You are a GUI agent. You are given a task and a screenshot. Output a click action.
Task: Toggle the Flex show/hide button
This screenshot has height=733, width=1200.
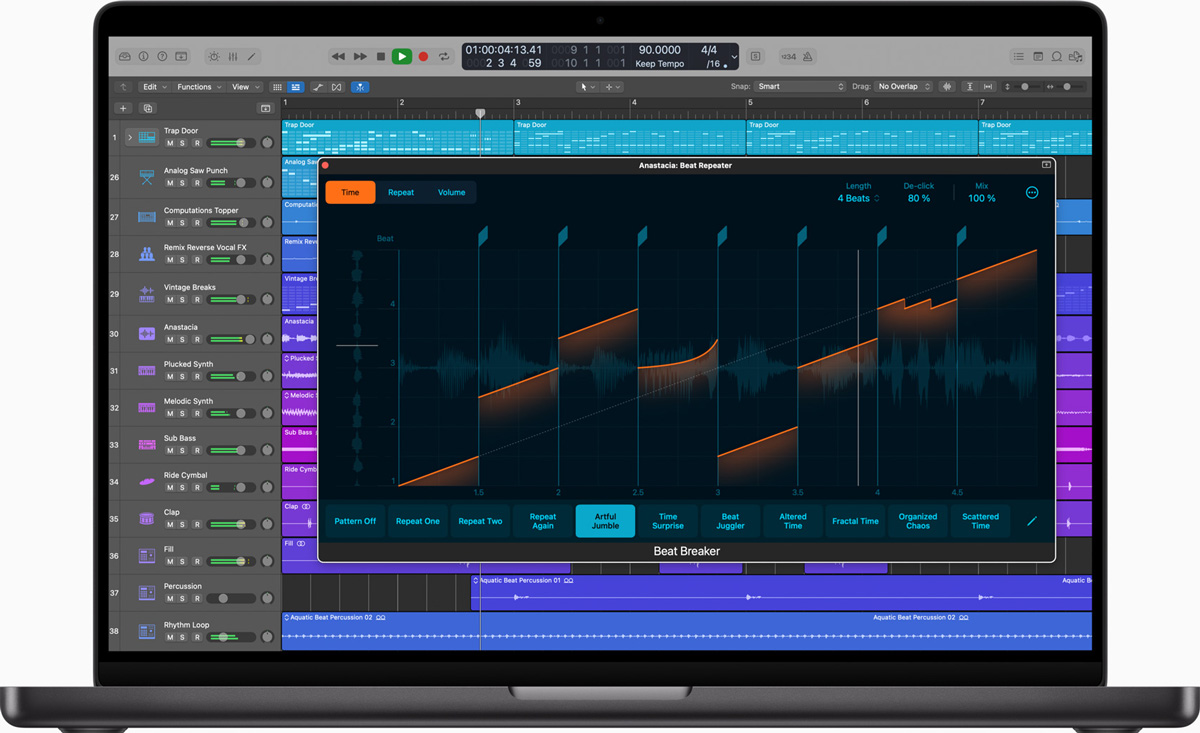click(337, 87)
